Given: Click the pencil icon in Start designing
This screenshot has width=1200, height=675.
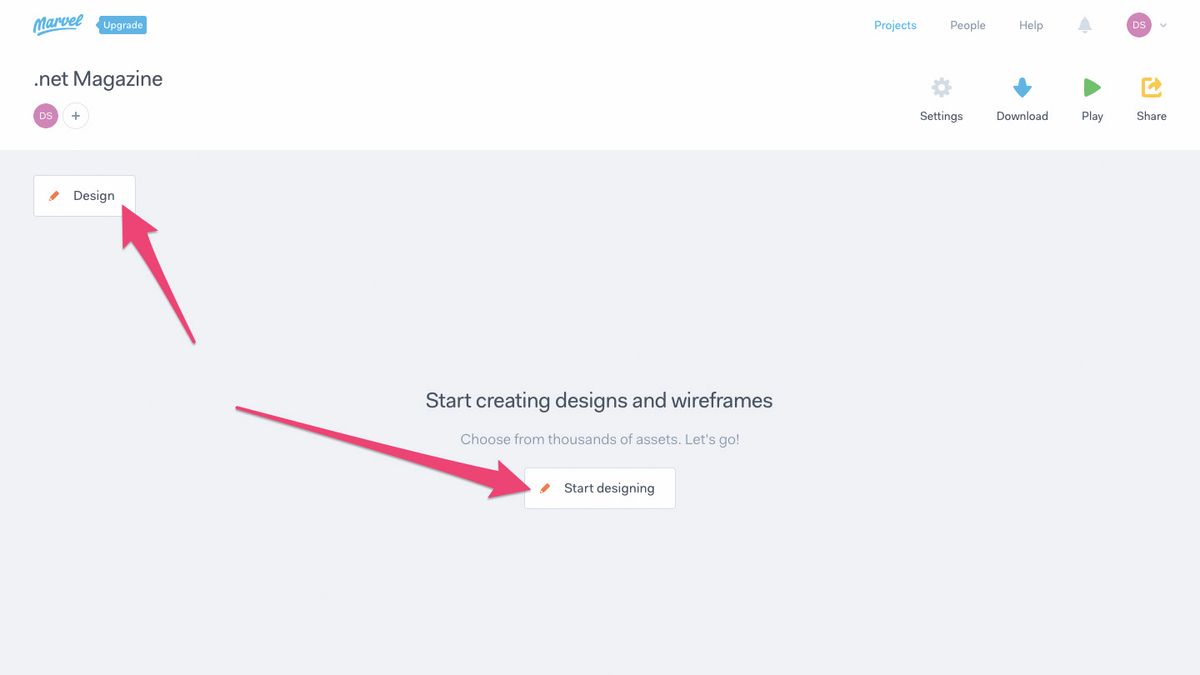Looking at the screenshot, I should [545, 488].
